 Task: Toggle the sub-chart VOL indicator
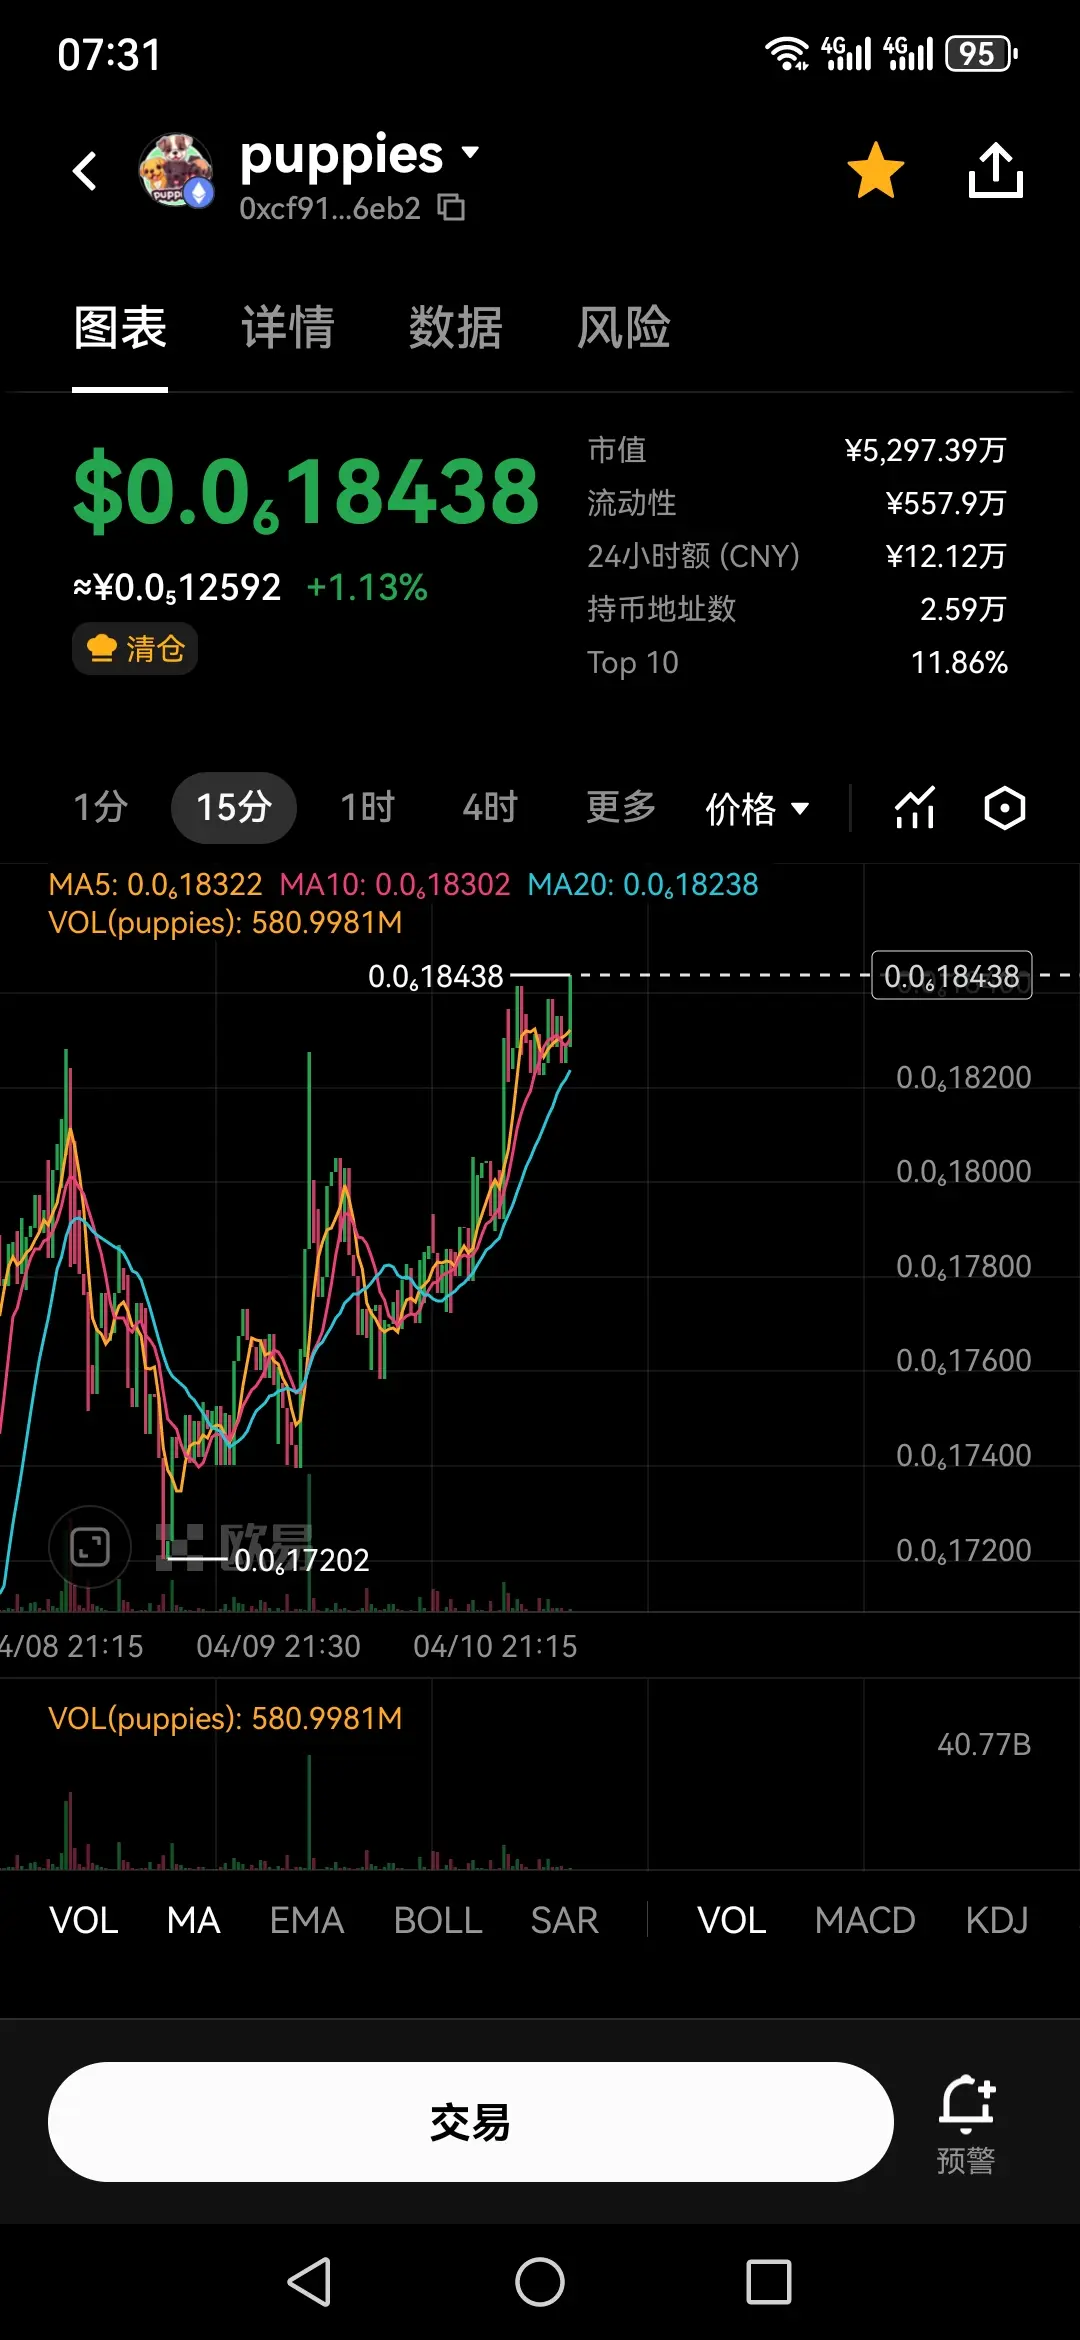732,1920
